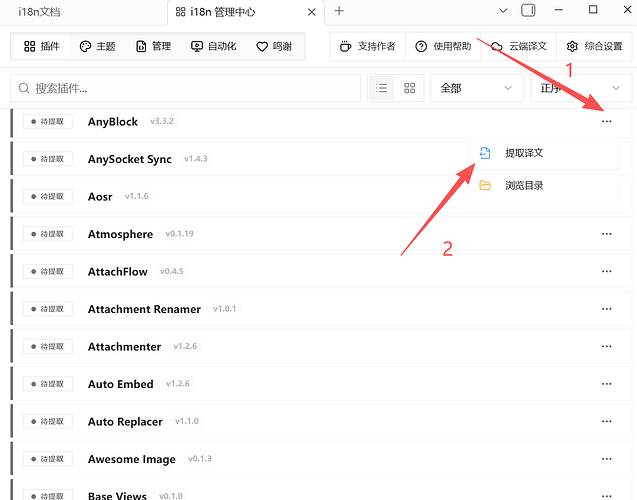The image size is (637, 500).
Task: Click the palette icon 主题
Action: pos(85,46)
